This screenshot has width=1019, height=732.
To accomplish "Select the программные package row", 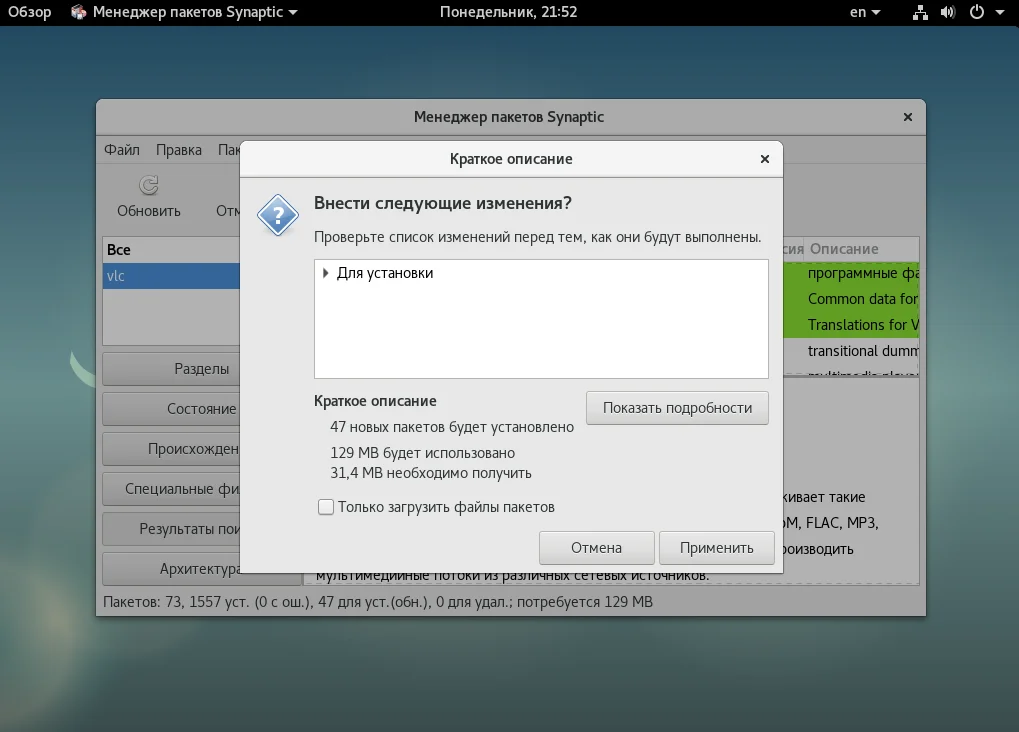I will point(851,273).
